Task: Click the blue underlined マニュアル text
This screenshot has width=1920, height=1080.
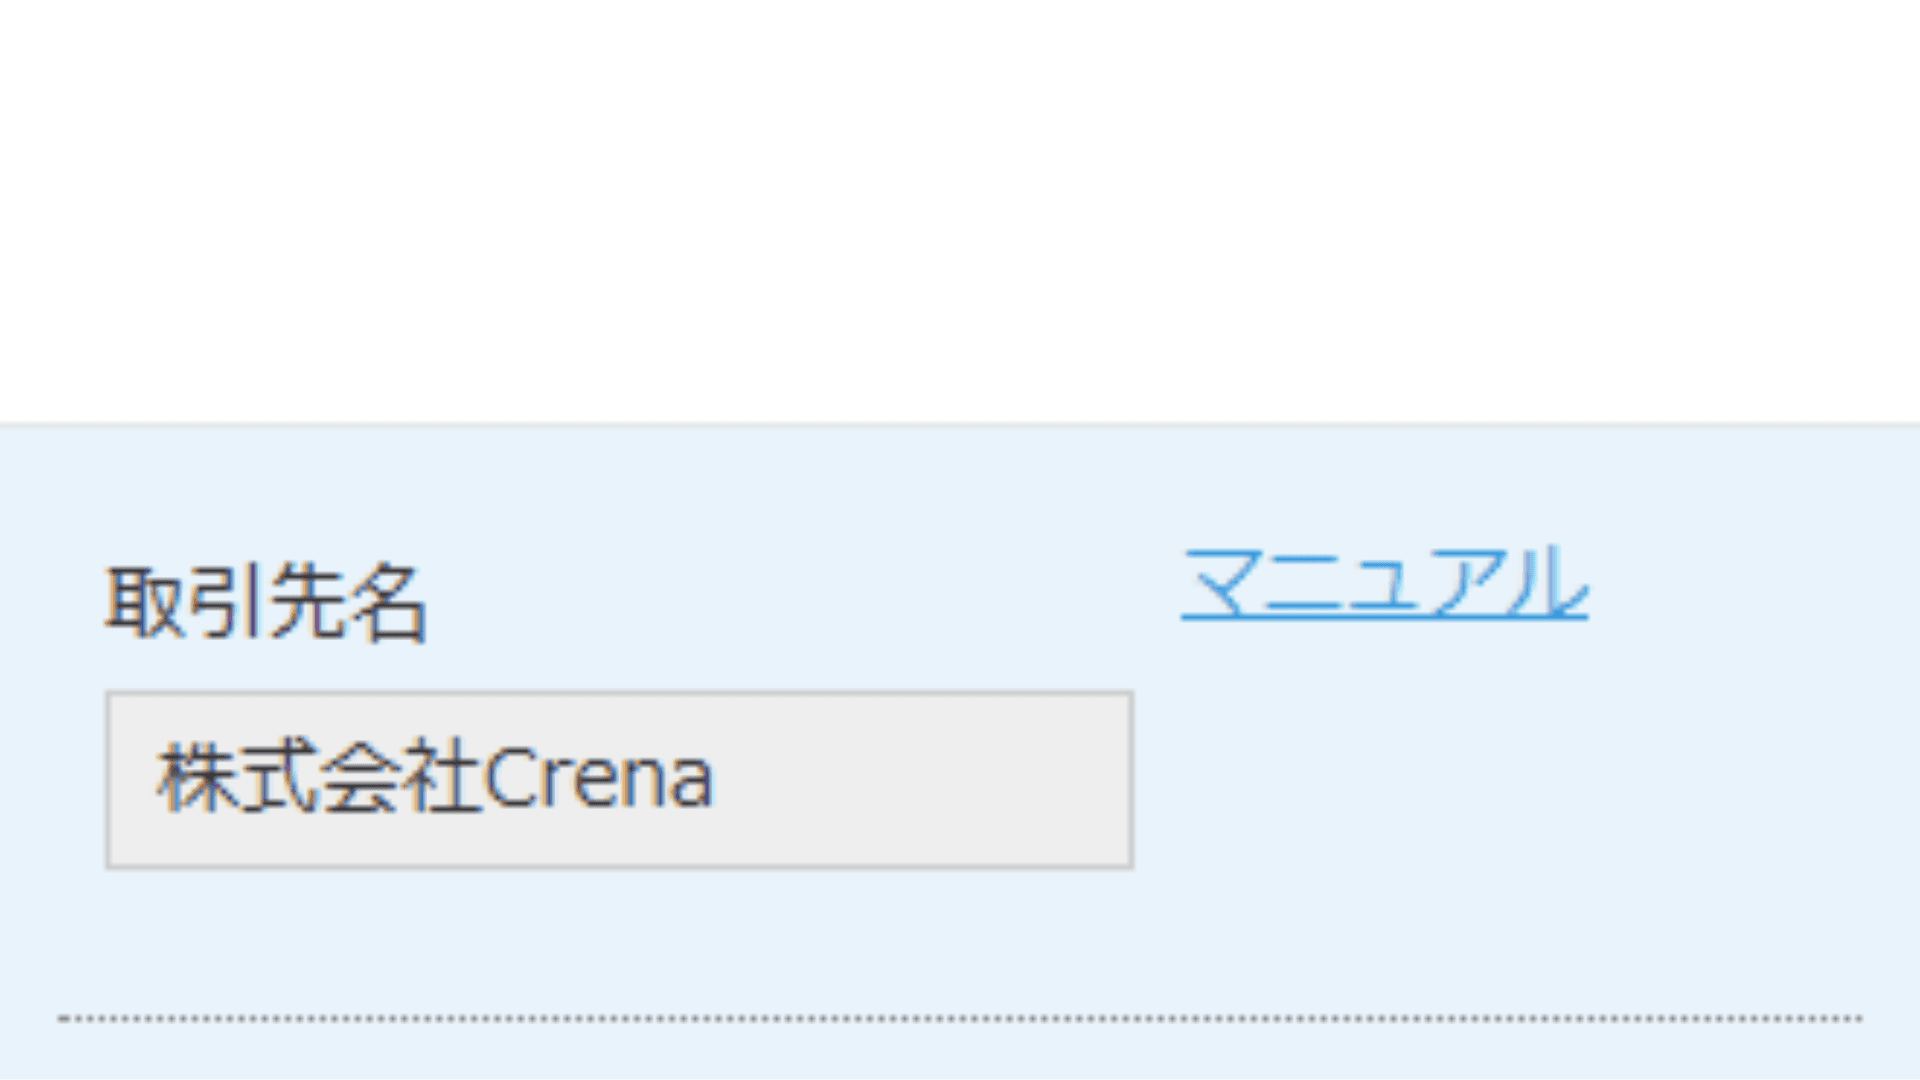Action: (x=1384, y=583)
